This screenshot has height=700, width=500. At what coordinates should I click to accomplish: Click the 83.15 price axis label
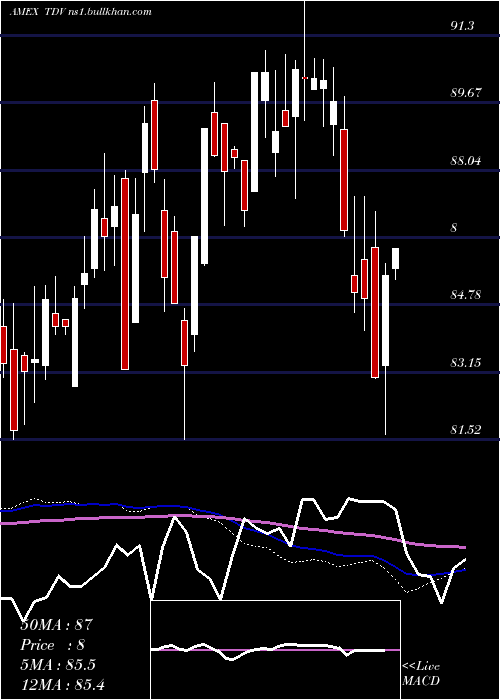pyautogui.click(x=466, y=362)
